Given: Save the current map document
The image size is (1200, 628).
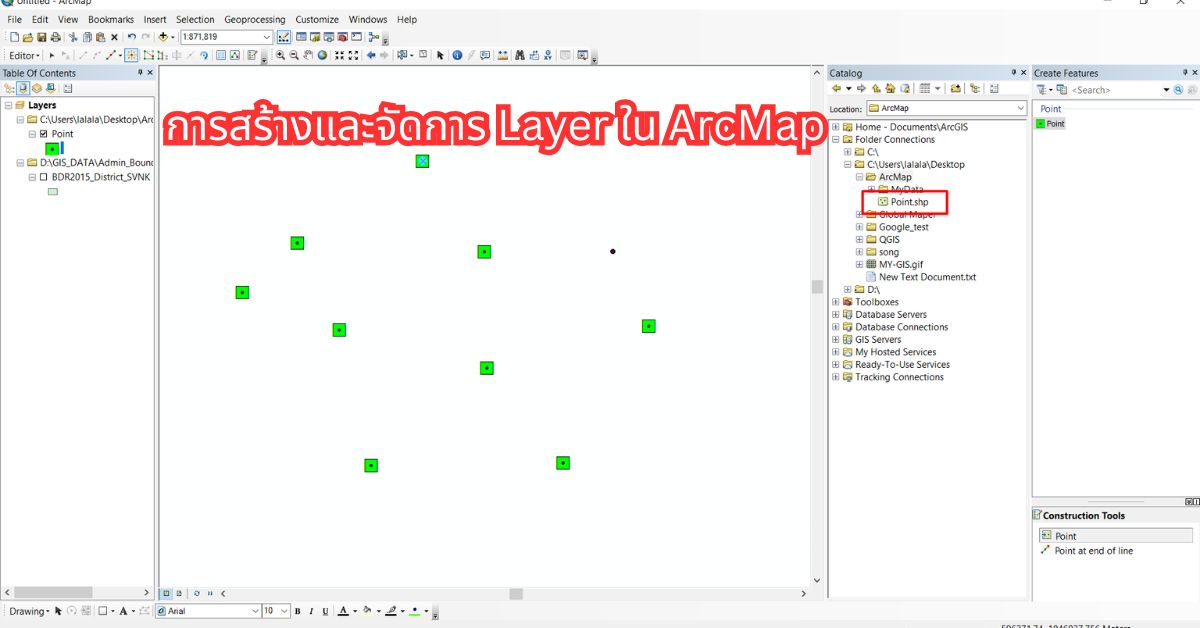Looking at the screenshot, I should click(x=42, y=37).
